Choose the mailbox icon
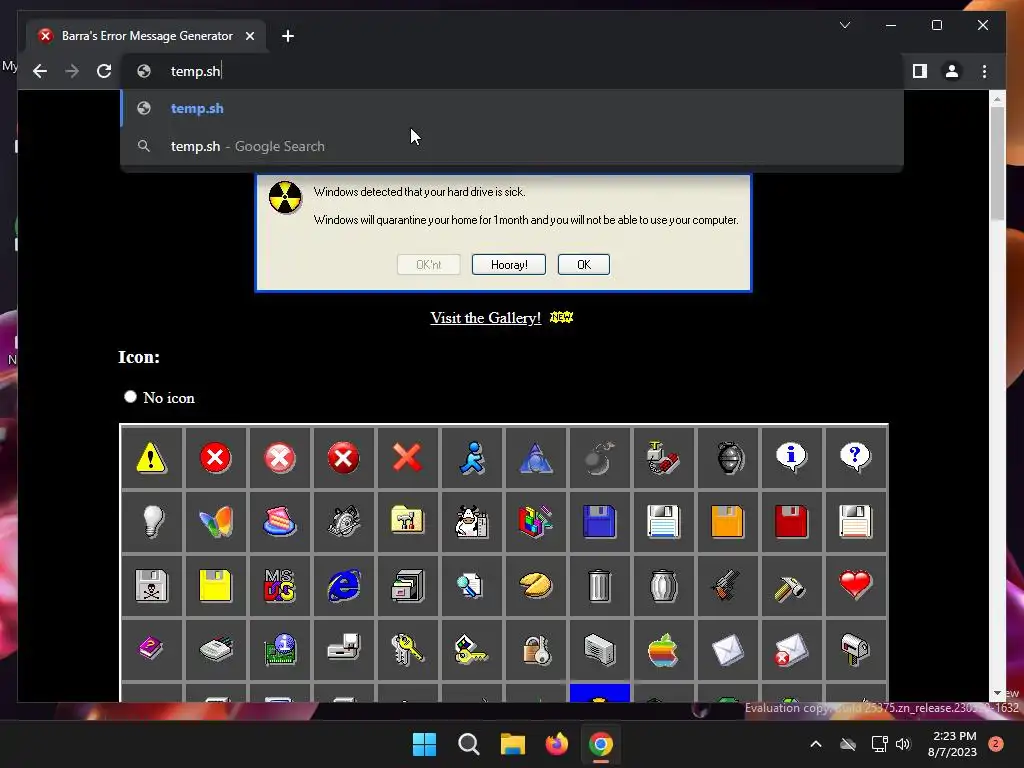 click(855, 649)
